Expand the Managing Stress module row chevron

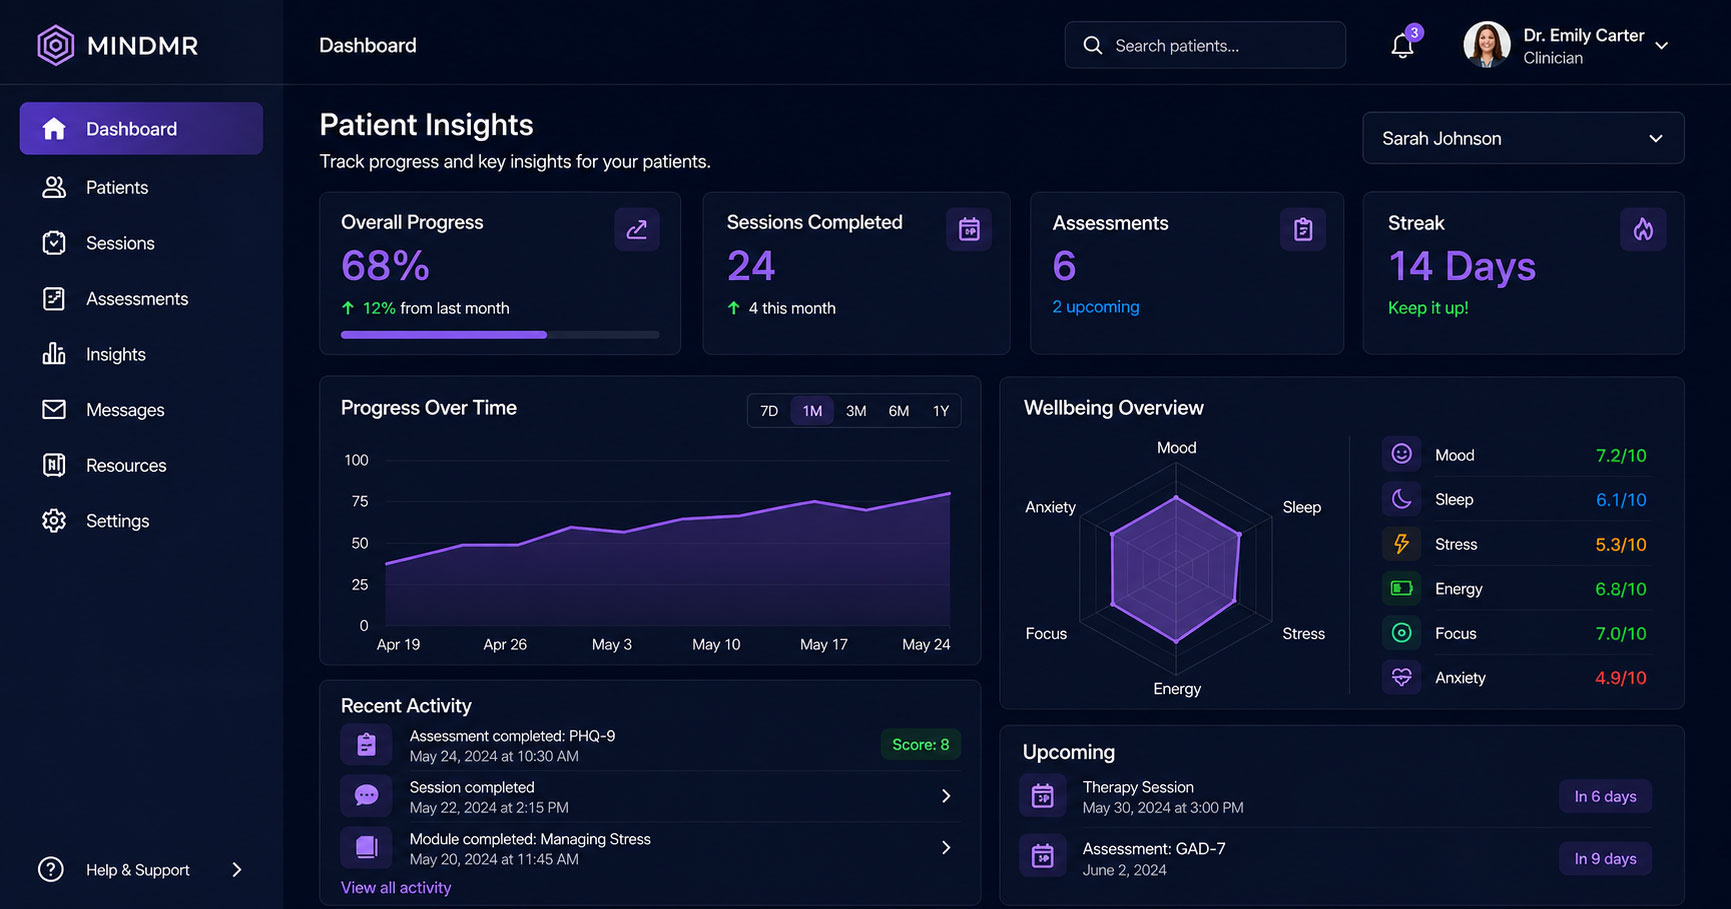946,848
